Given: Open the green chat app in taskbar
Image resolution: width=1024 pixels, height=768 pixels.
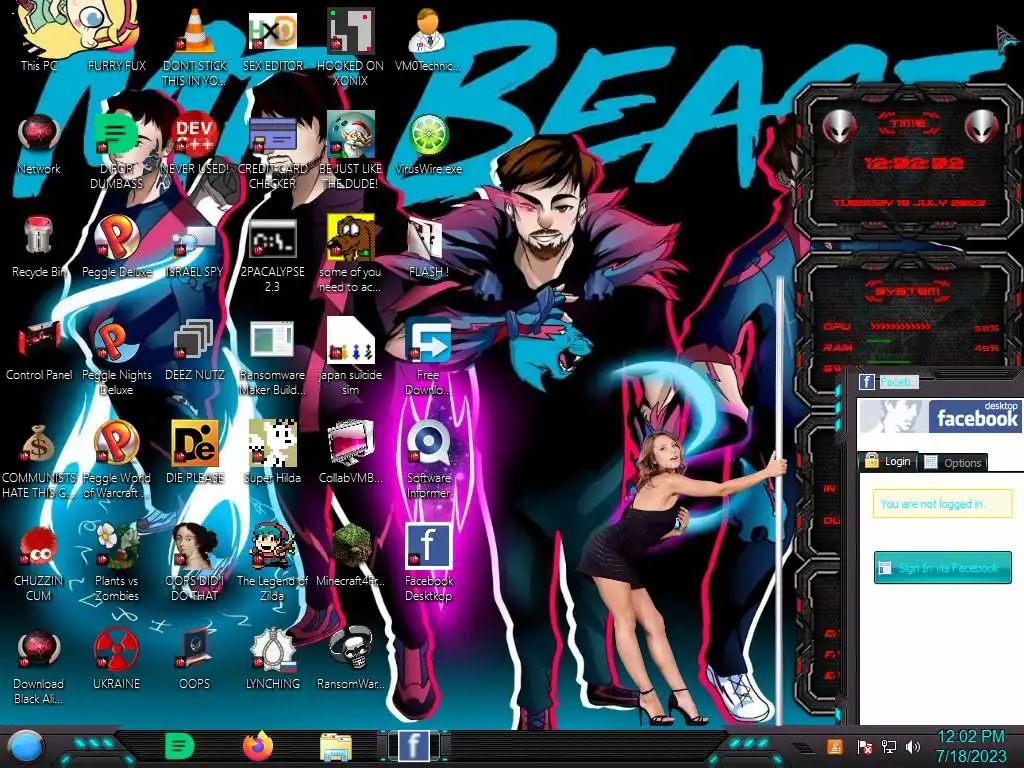Looking at the screenshot, I should [179, 746].
